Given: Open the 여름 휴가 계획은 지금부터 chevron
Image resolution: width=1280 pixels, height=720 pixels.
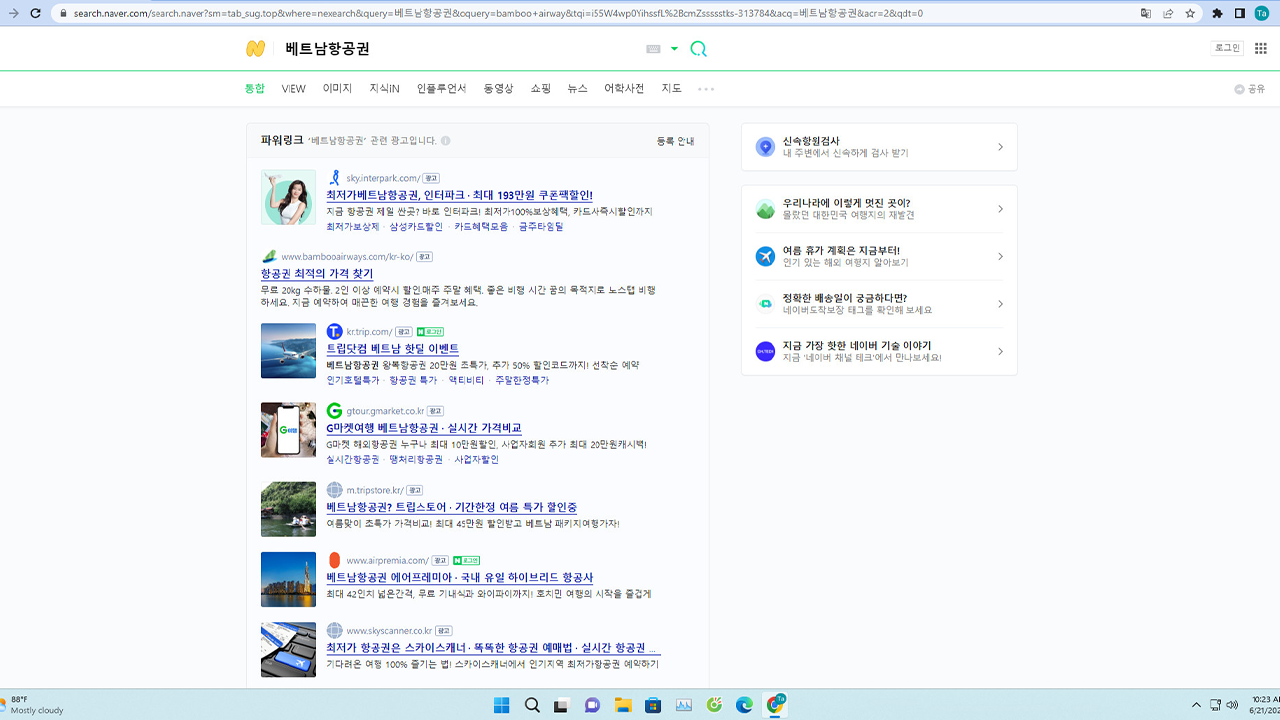Looking at the screenshot, I should [1000, 256].
